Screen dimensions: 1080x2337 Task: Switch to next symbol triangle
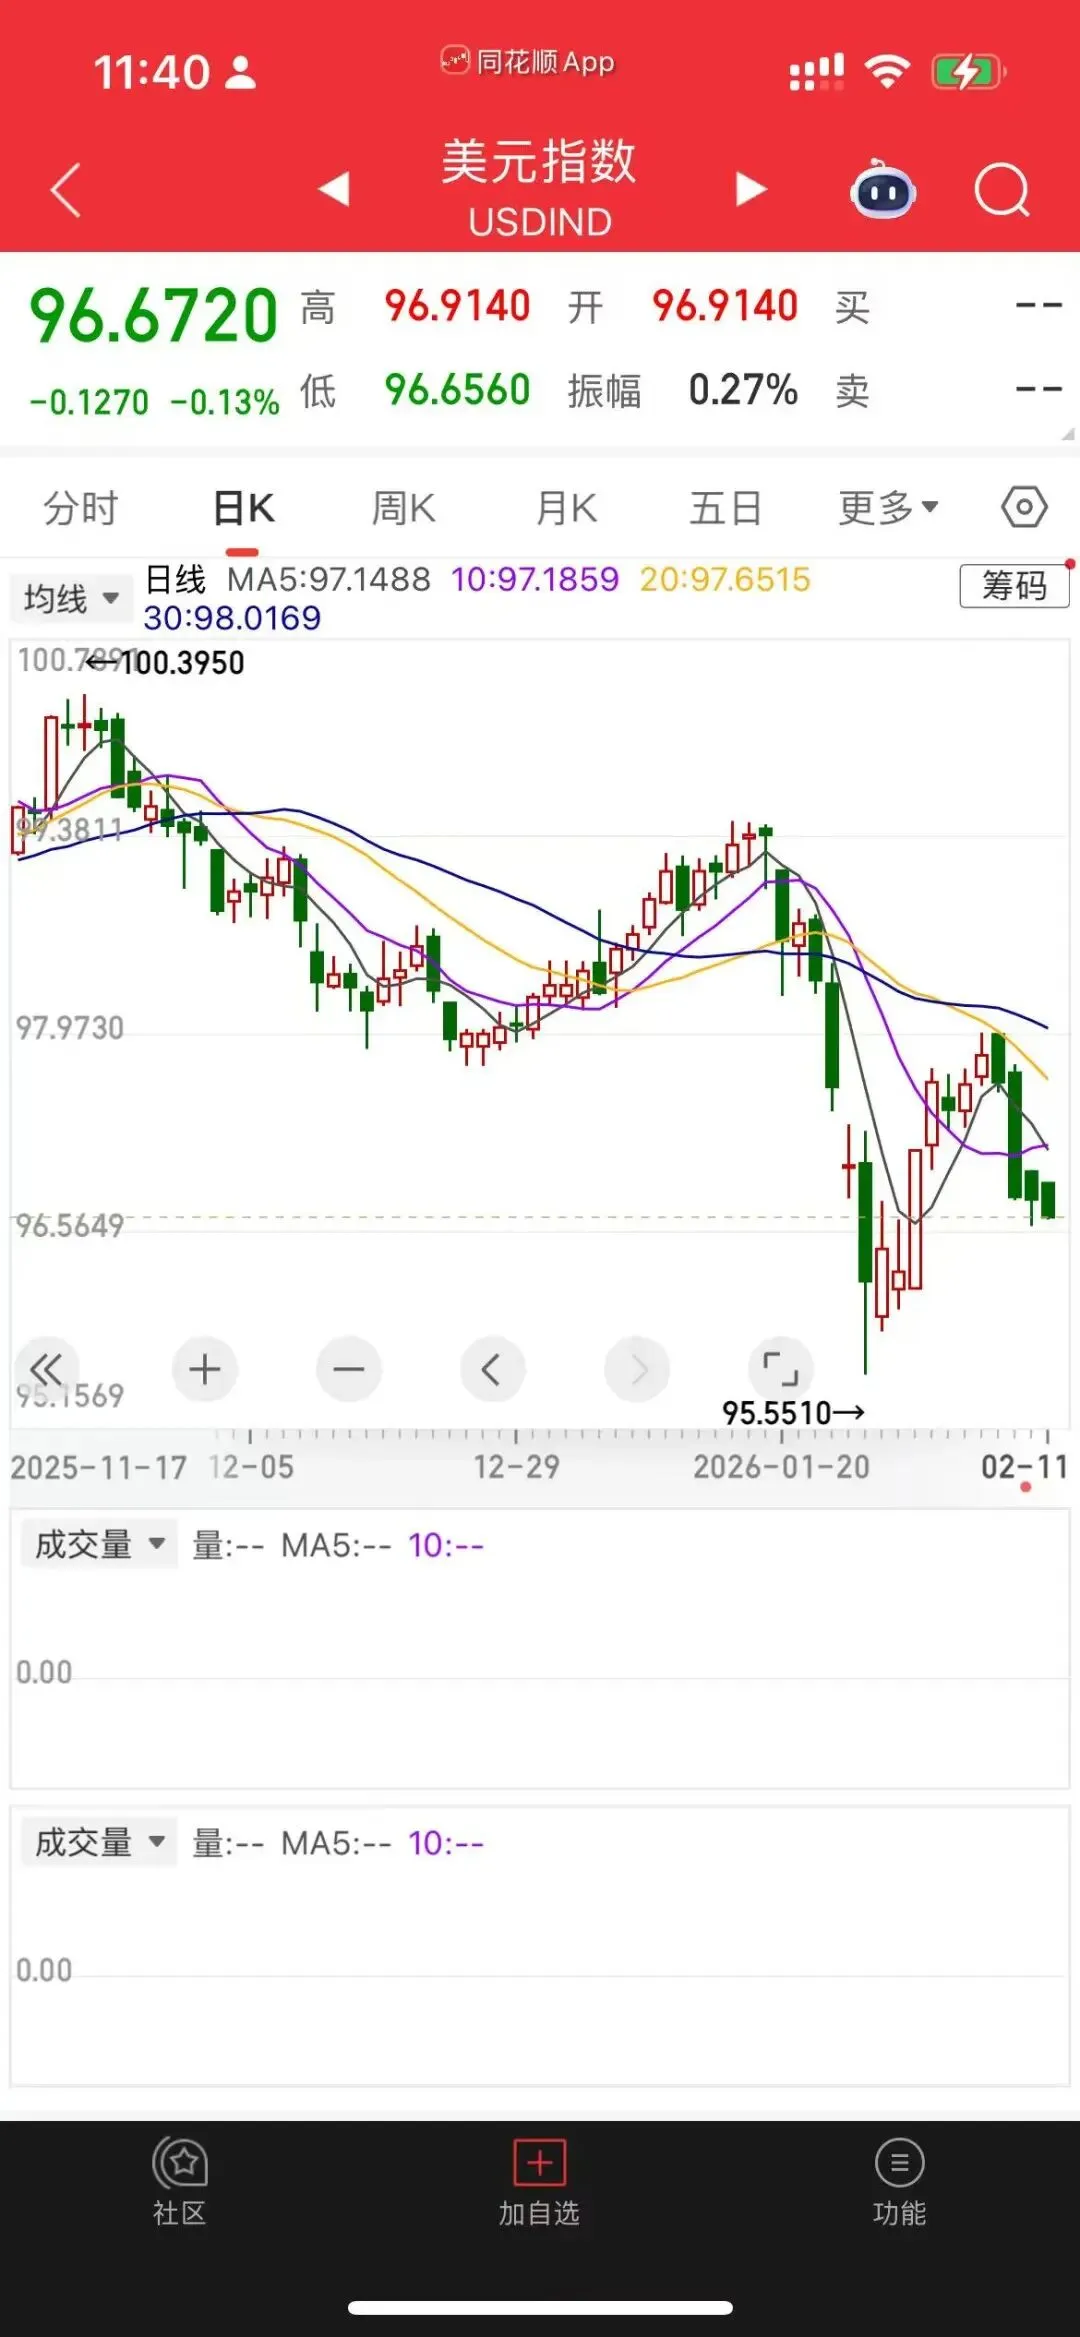point(751,189)
